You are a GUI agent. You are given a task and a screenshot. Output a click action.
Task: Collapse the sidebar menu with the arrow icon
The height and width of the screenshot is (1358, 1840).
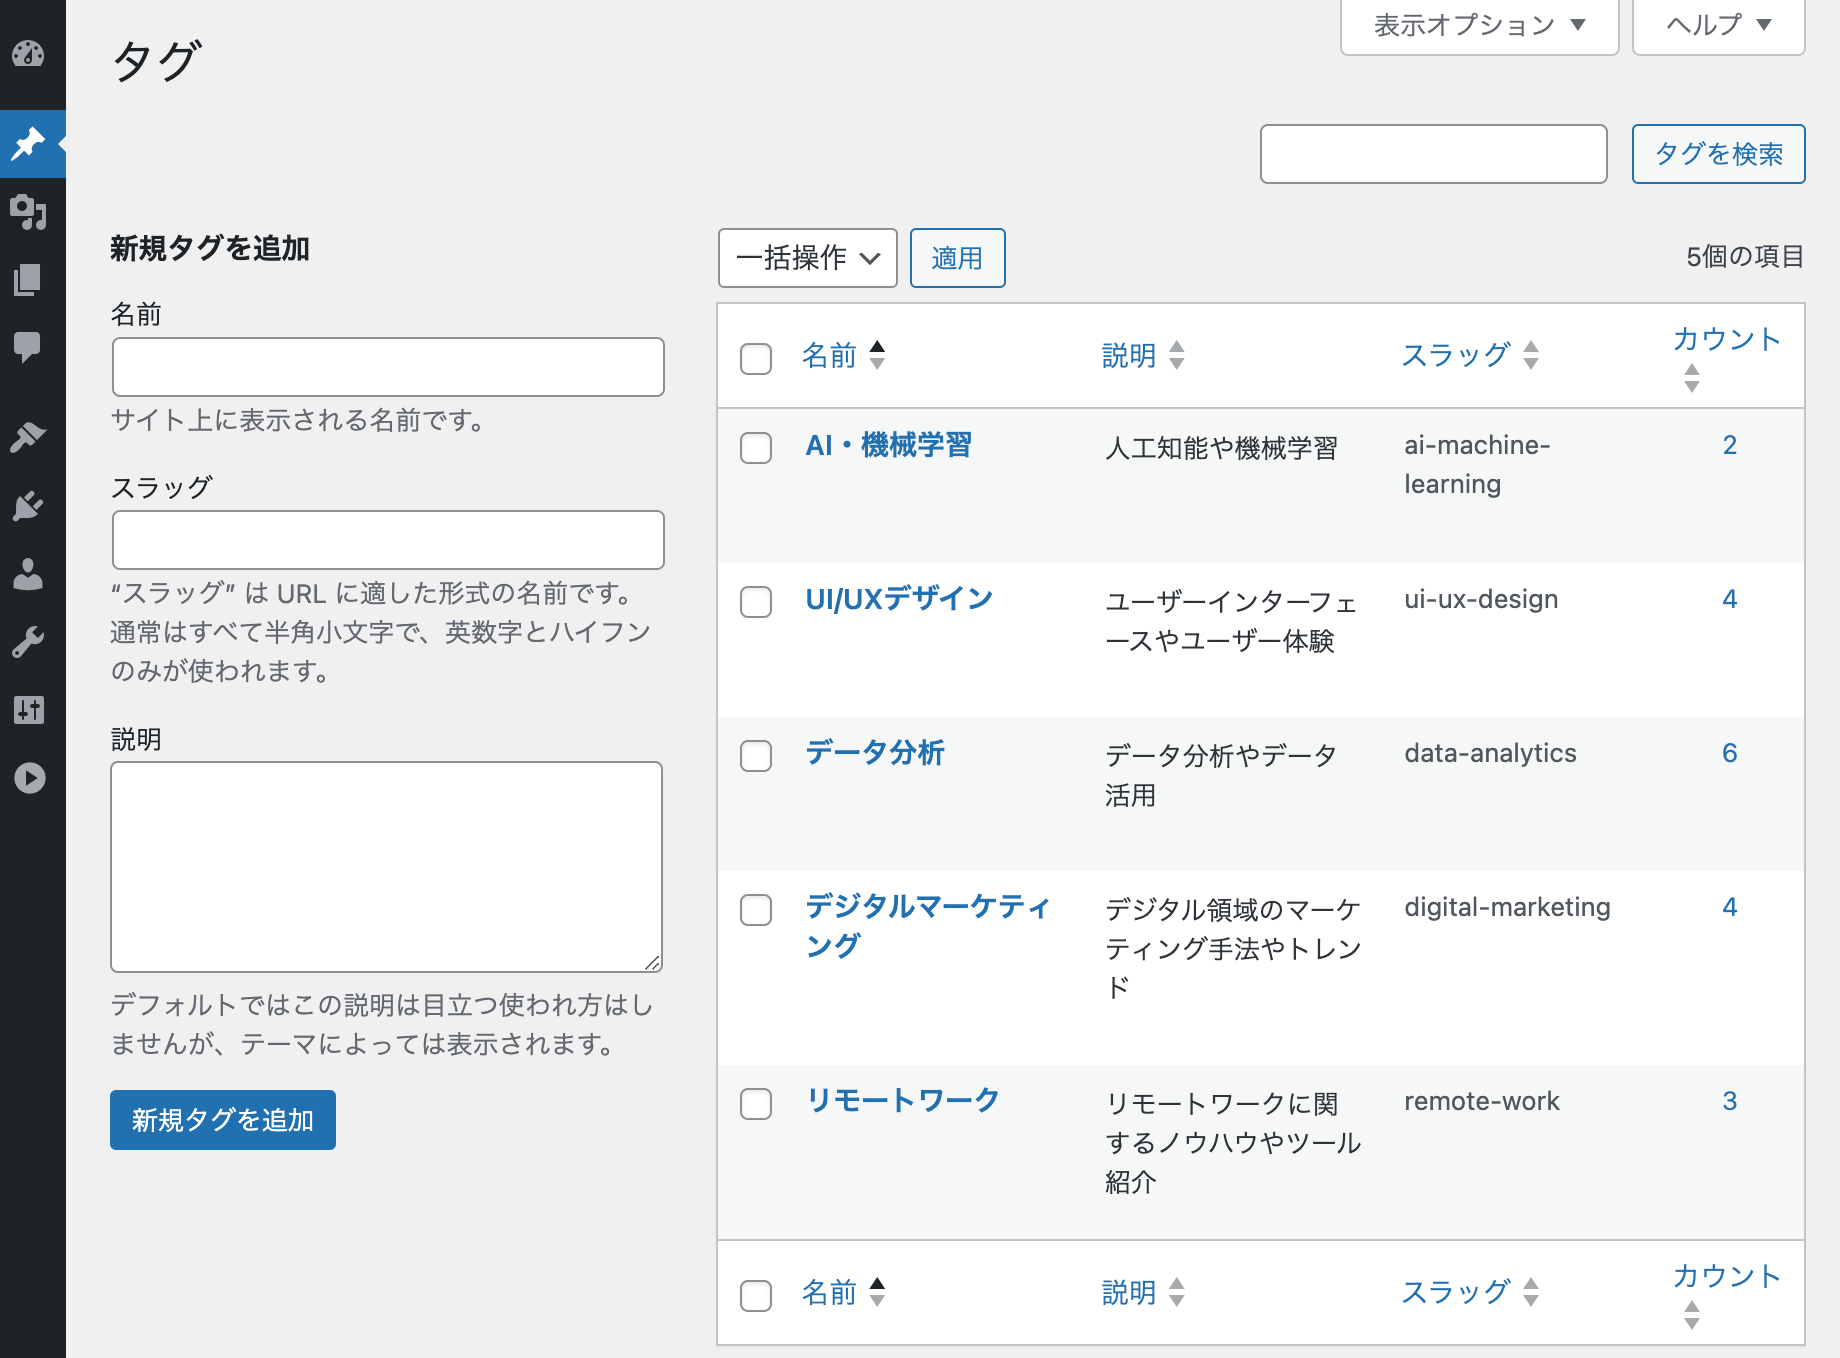(x=30, y=778)
